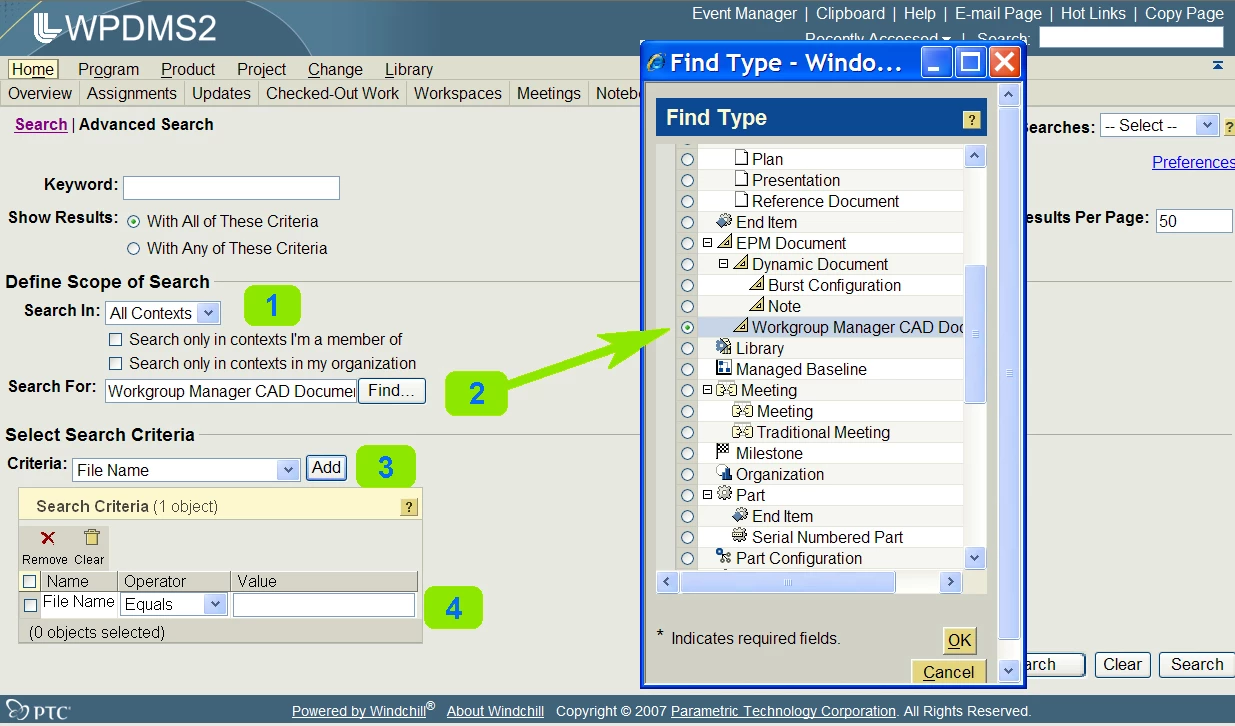The width and height of the screenshot is (1235, 726).
Task: Click the Traditional Meeting icon
Action: (x=742, y=432)
